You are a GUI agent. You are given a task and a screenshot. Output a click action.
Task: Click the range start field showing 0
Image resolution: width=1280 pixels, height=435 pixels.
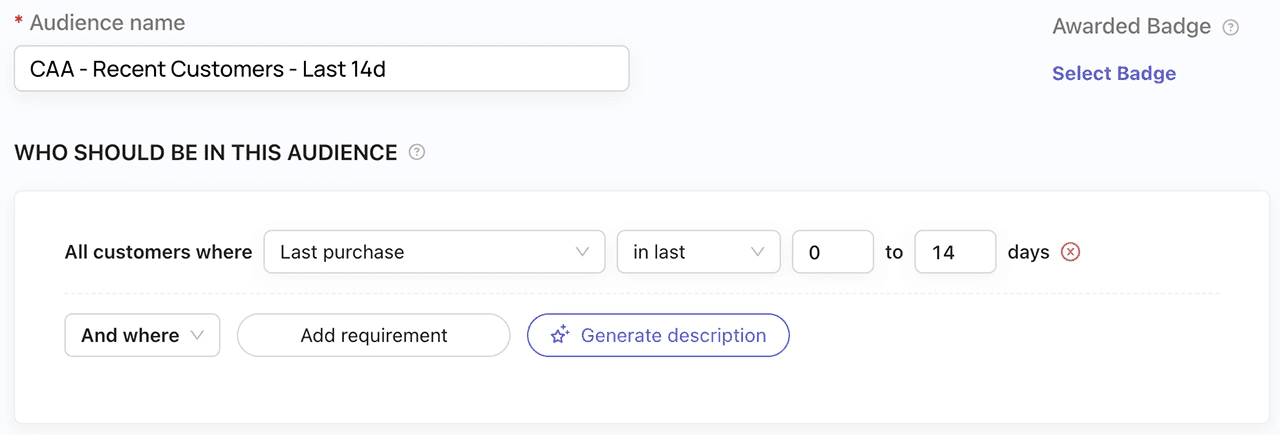832,252
